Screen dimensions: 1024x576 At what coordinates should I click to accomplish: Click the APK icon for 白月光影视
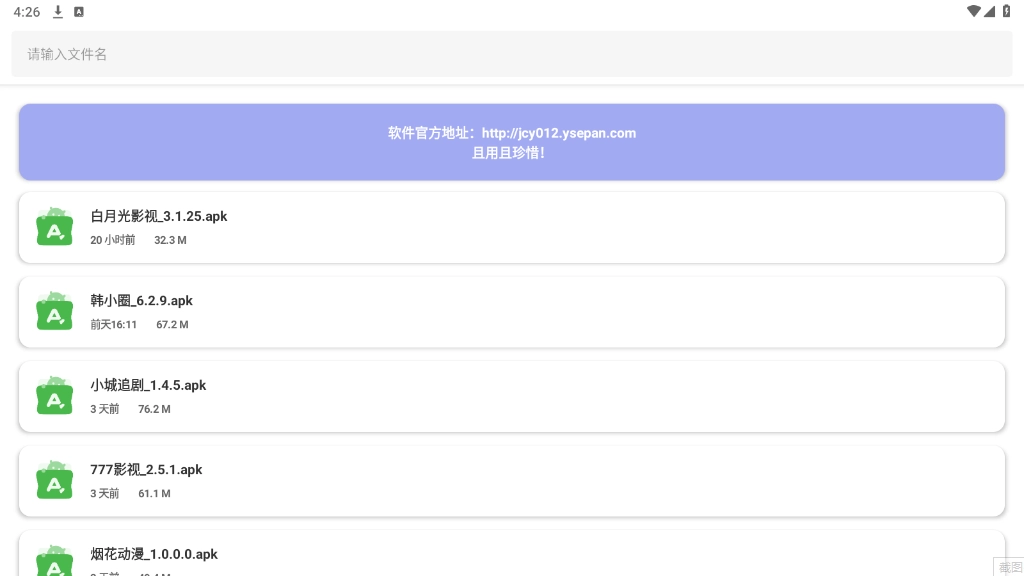(55, 228)
